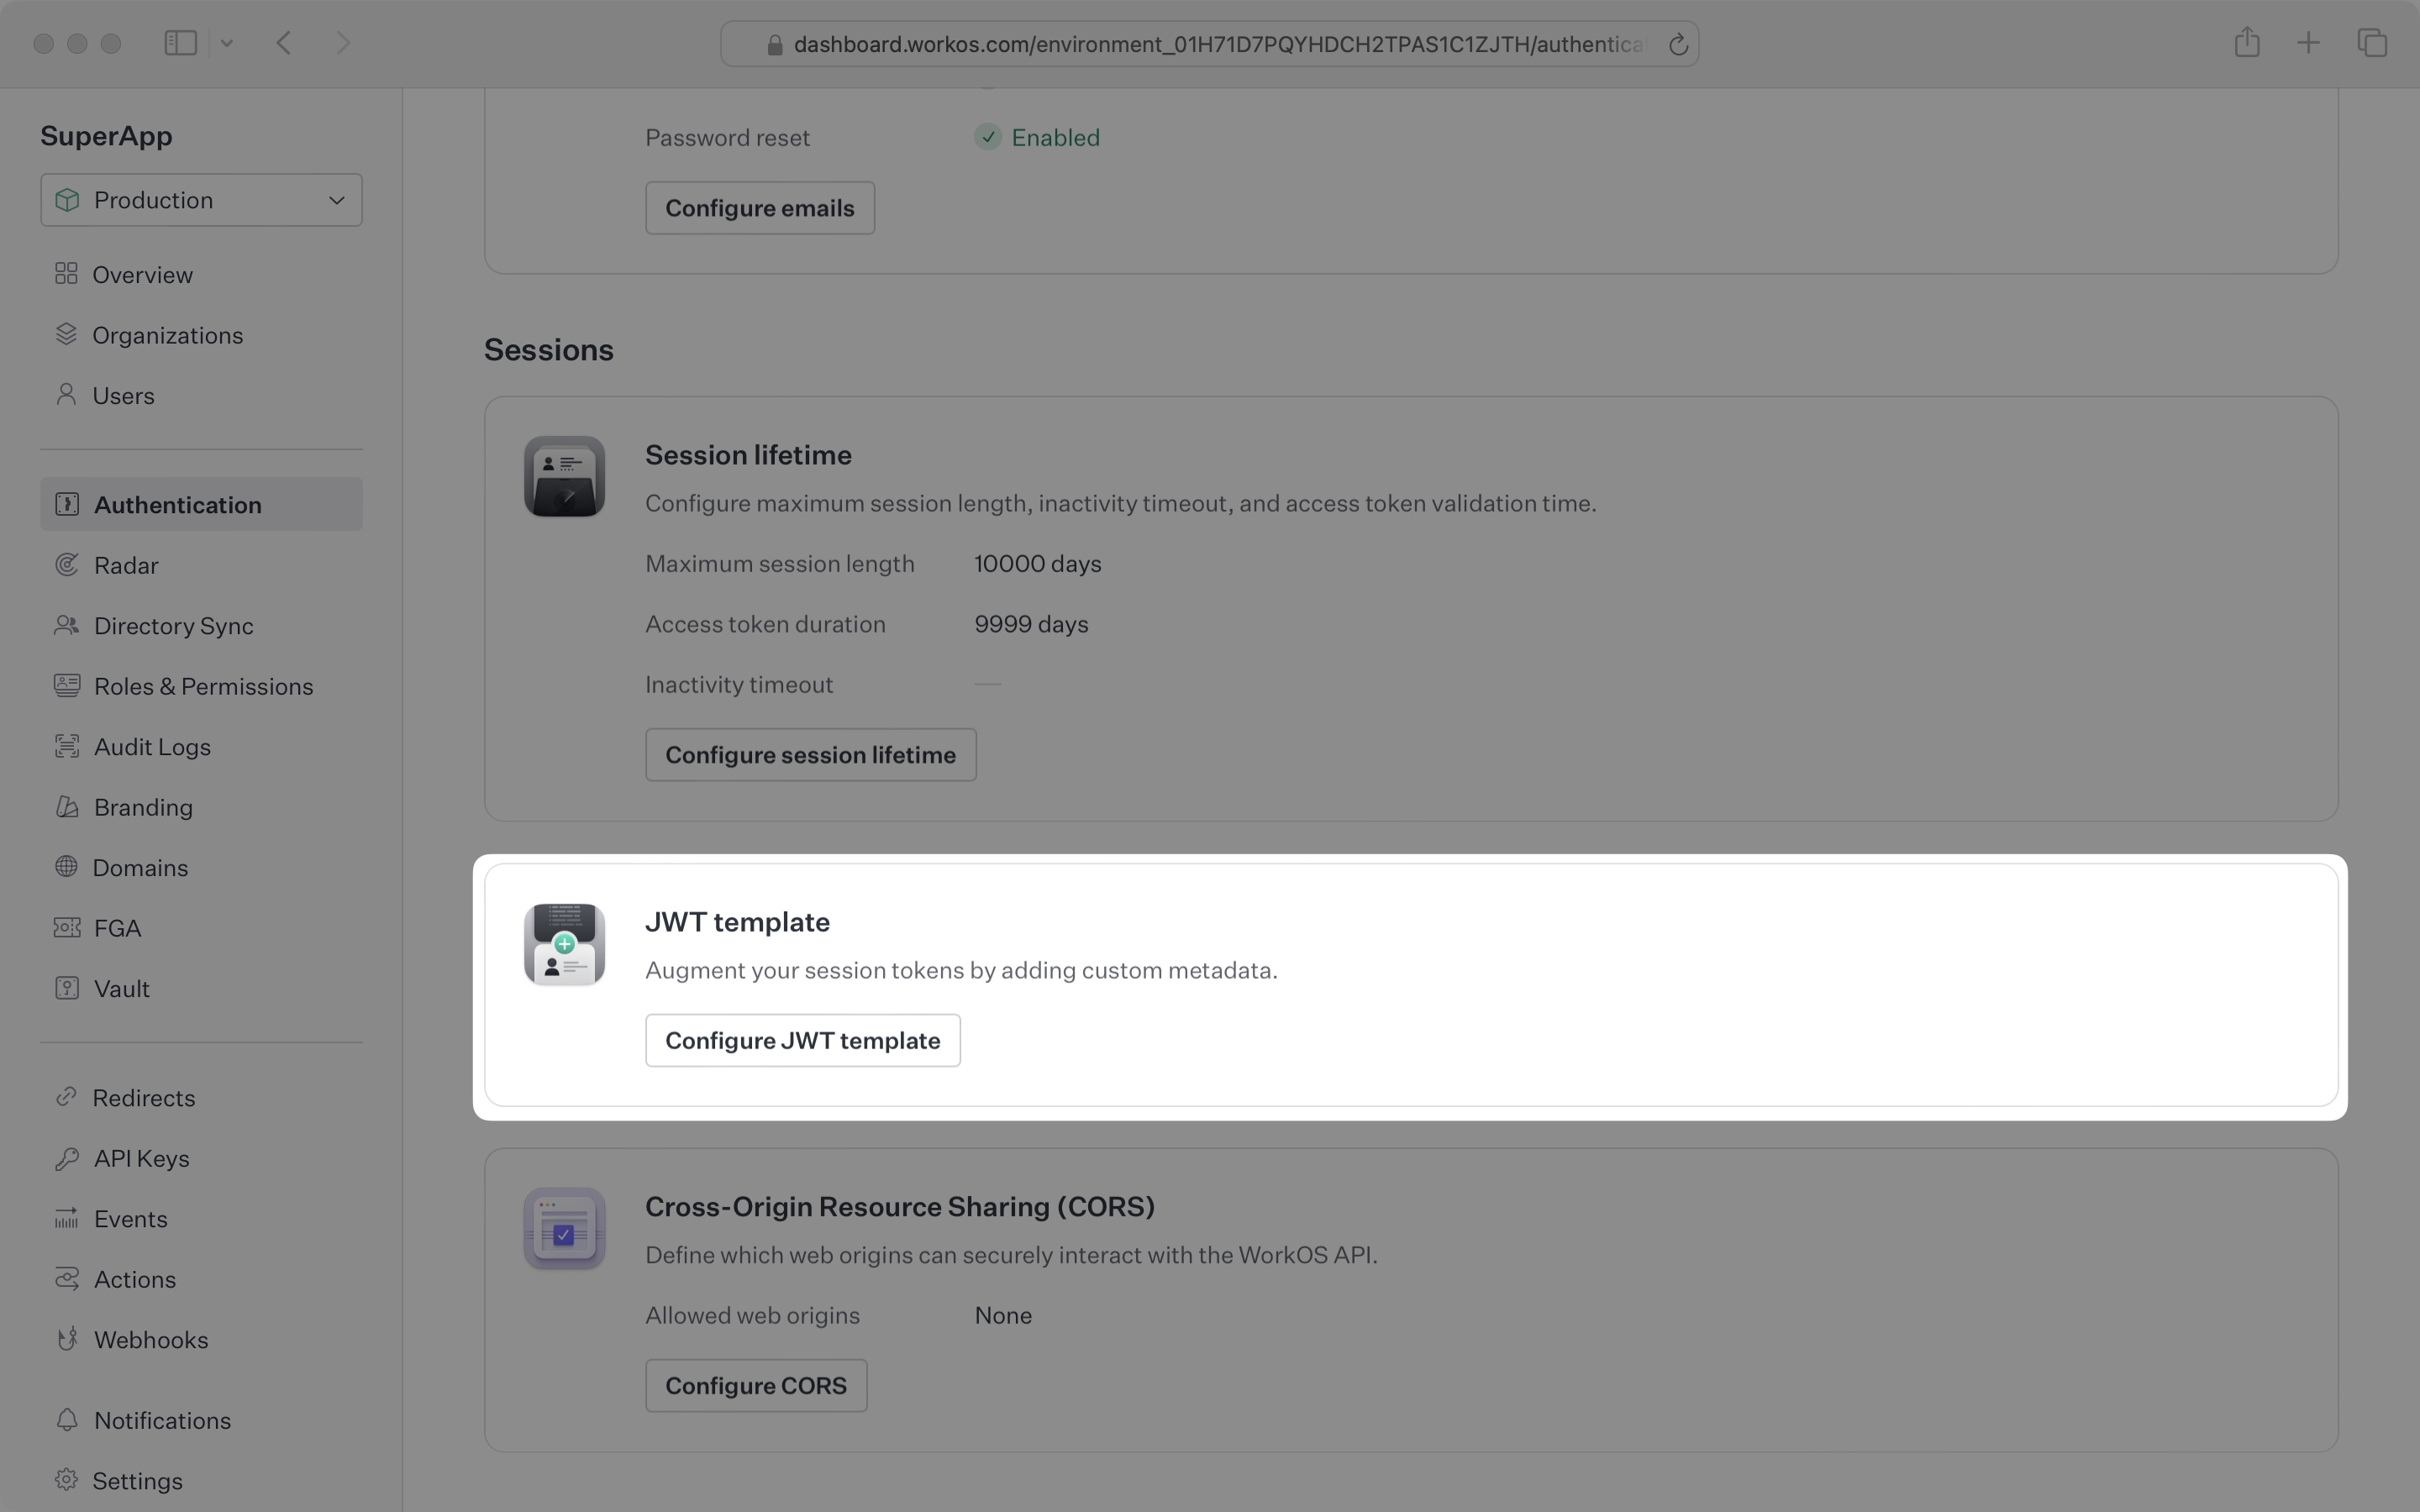This screenshot has height=1512, width=2420.
Task: Click the Authentication sidebar icon
Action: (66, 503)
